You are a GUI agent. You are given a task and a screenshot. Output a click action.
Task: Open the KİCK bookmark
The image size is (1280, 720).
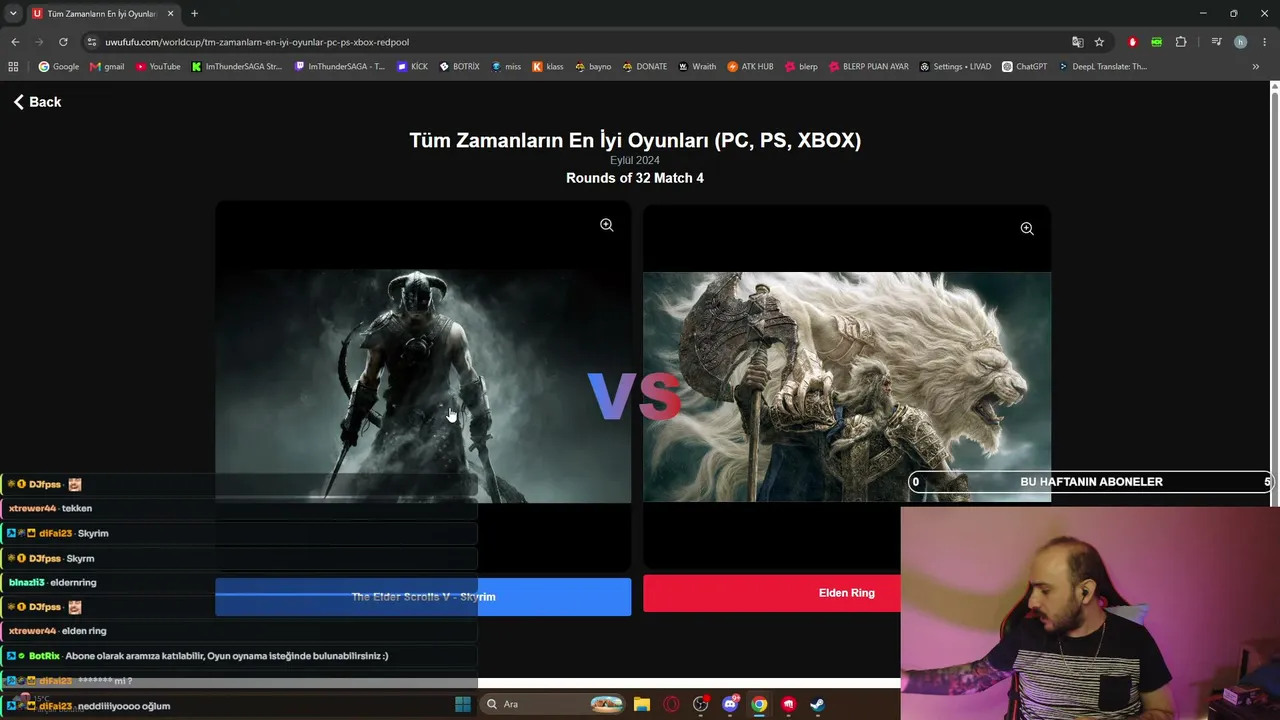[x=412, y=67]
